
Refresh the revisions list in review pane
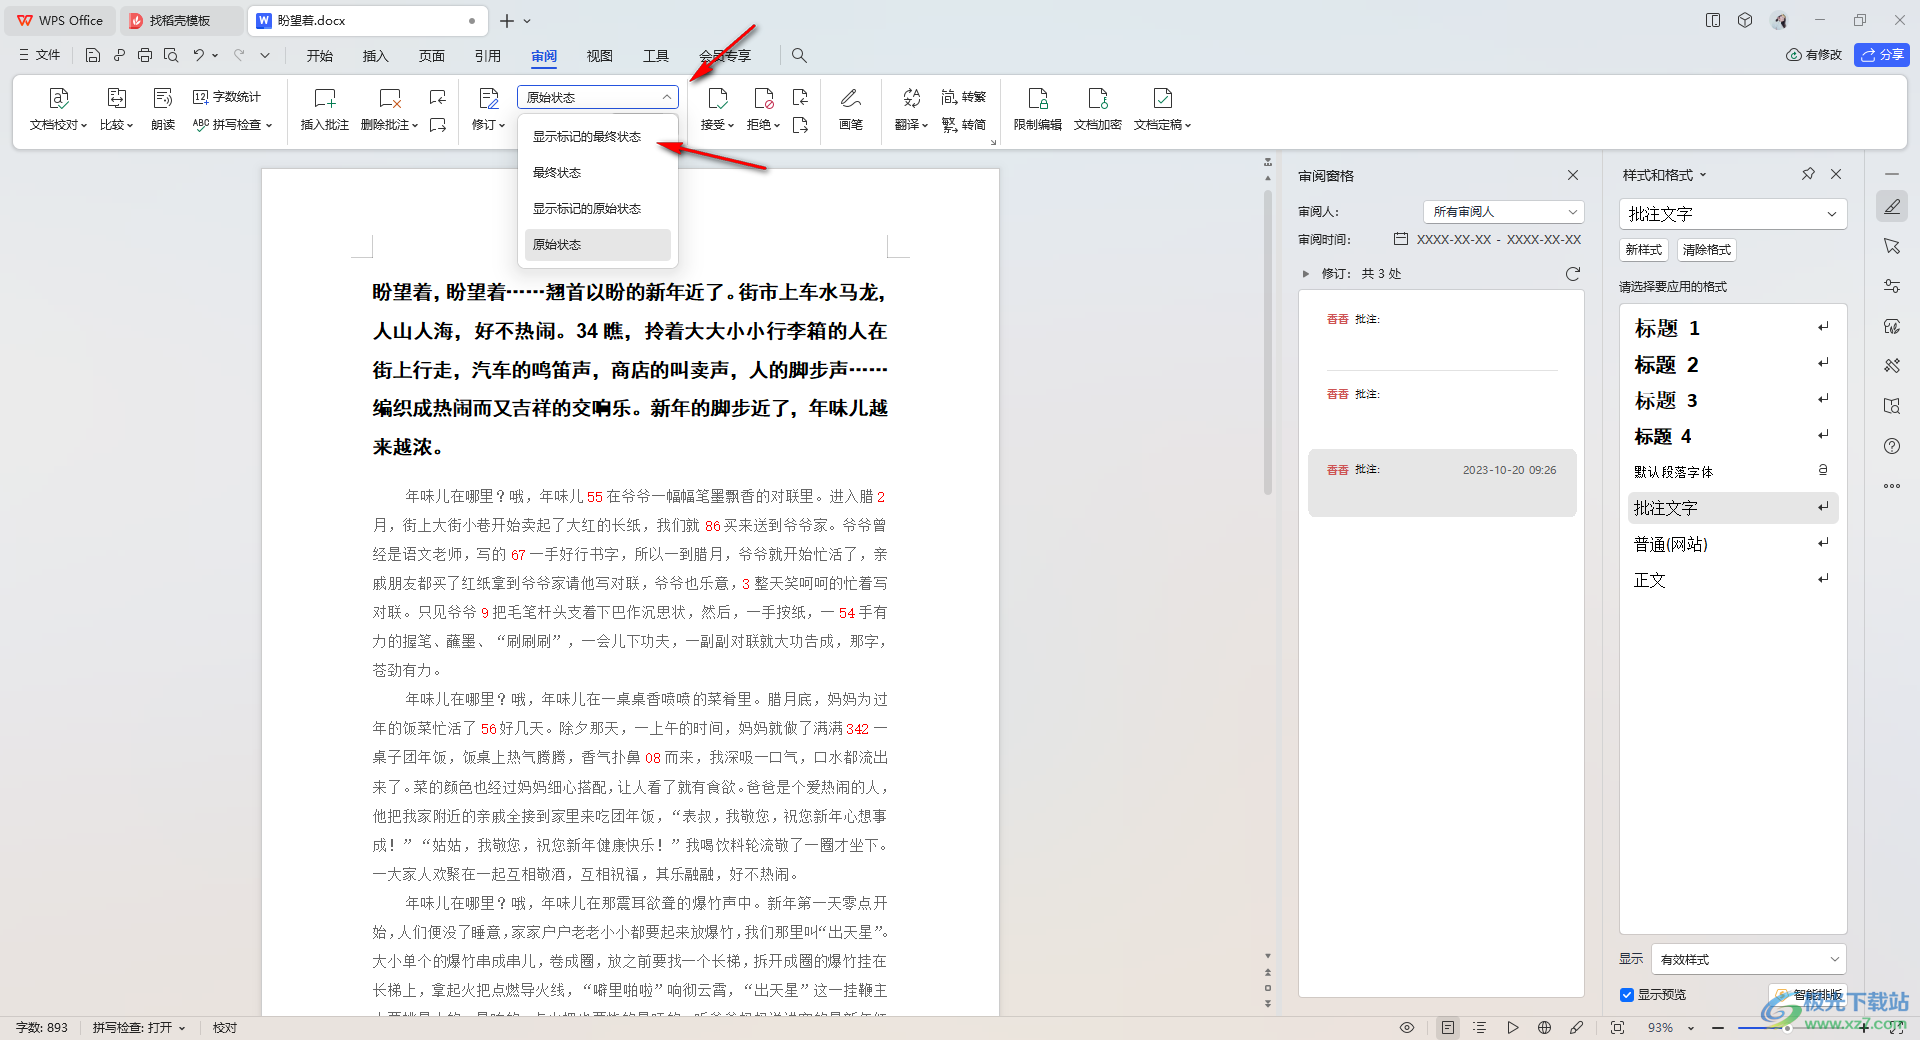coord(1573,274)
